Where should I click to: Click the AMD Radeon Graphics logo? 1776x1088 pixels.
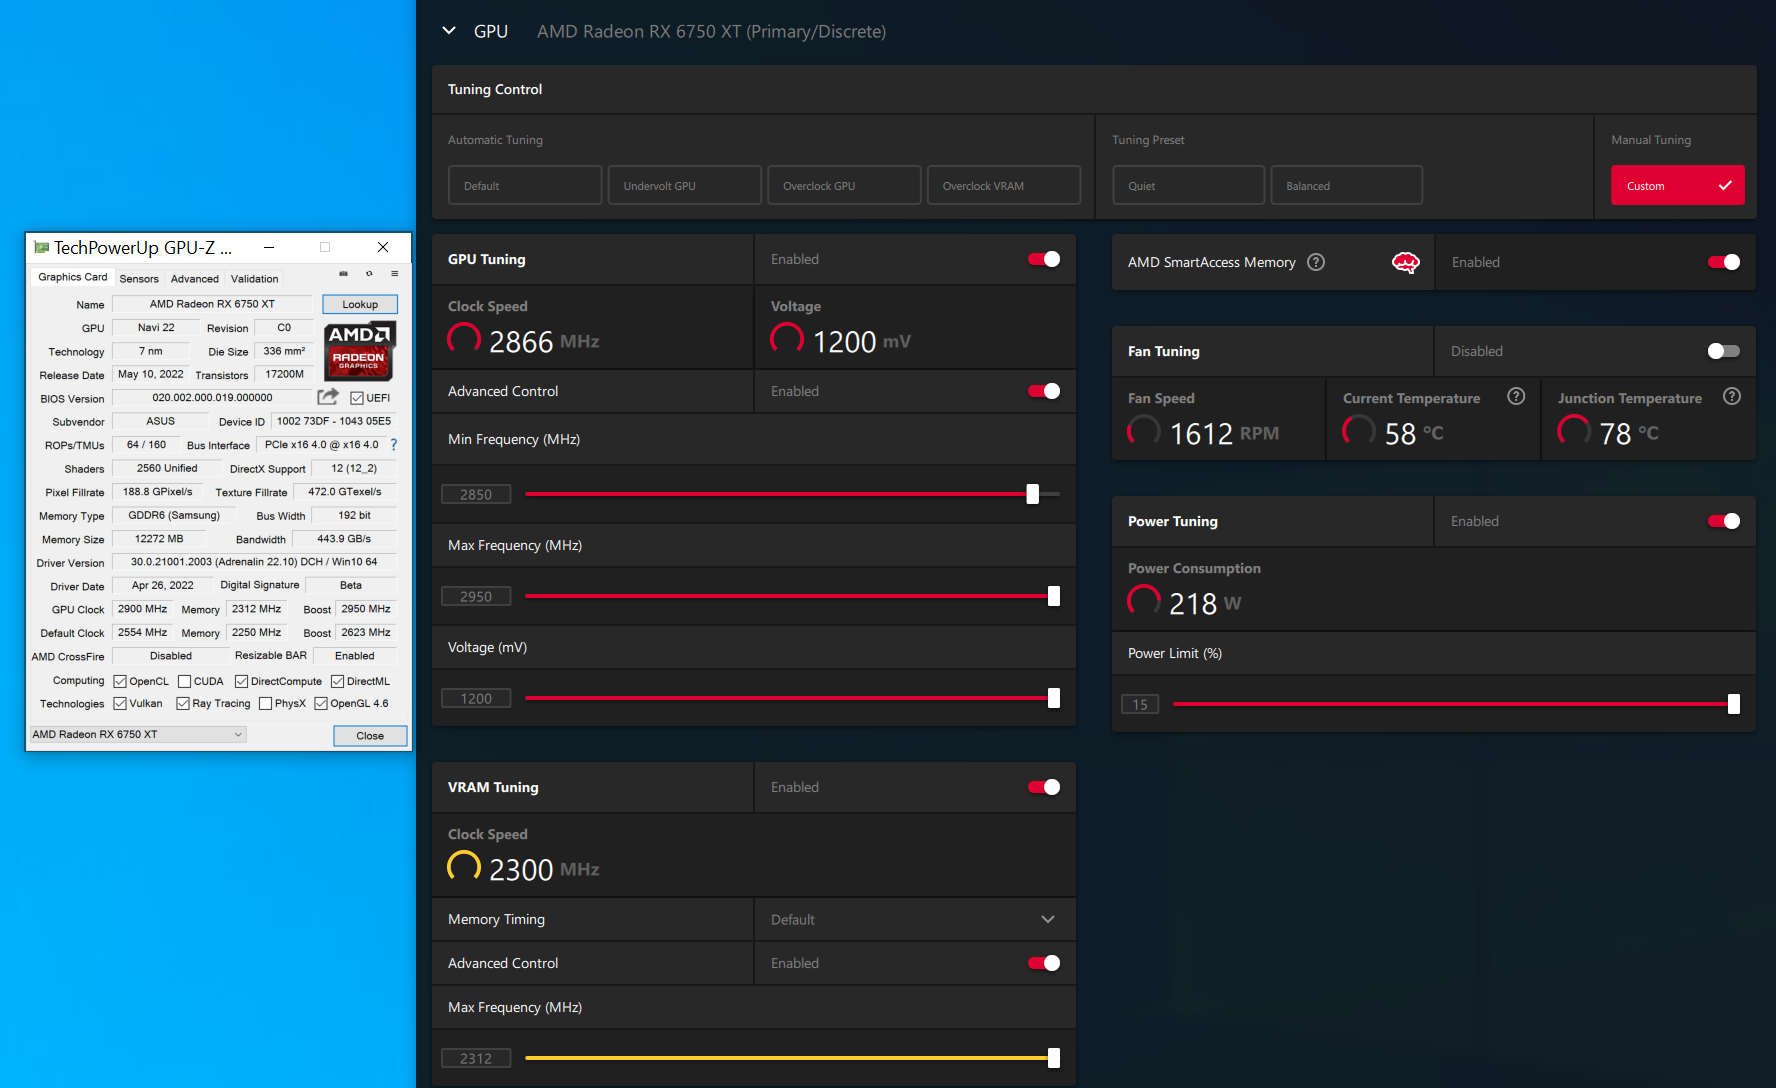click(x=360, y=350)
